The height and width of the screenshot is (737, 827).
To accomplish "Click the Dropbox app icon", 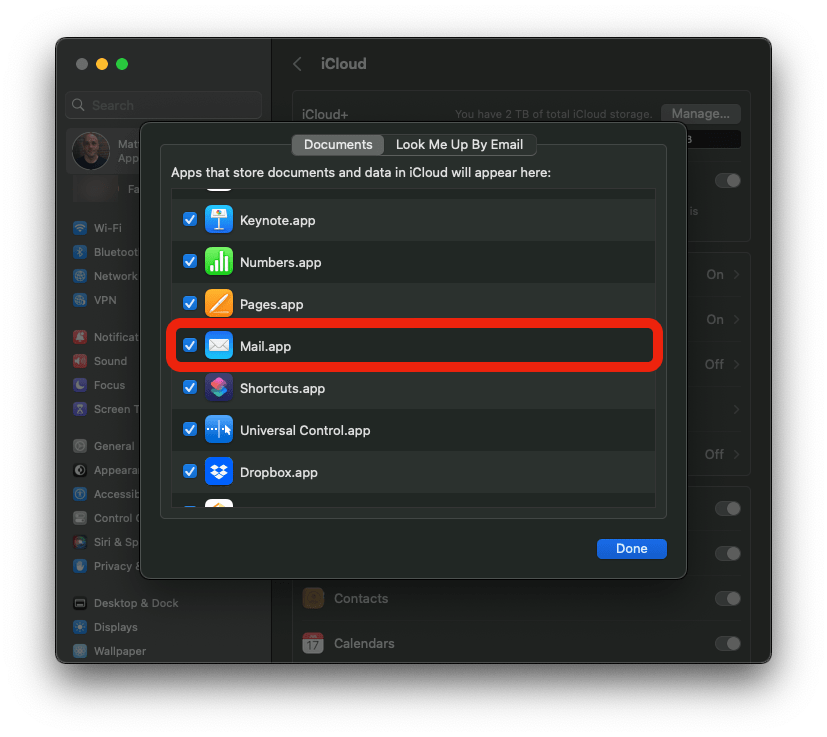I will coord(218,472).
